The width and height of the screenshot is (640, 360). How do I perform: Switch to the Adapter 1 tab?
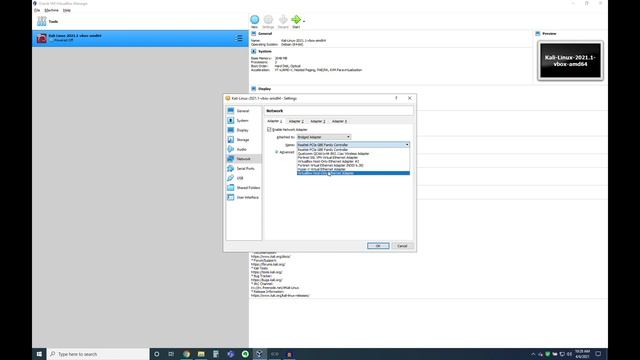coord(275,121)
